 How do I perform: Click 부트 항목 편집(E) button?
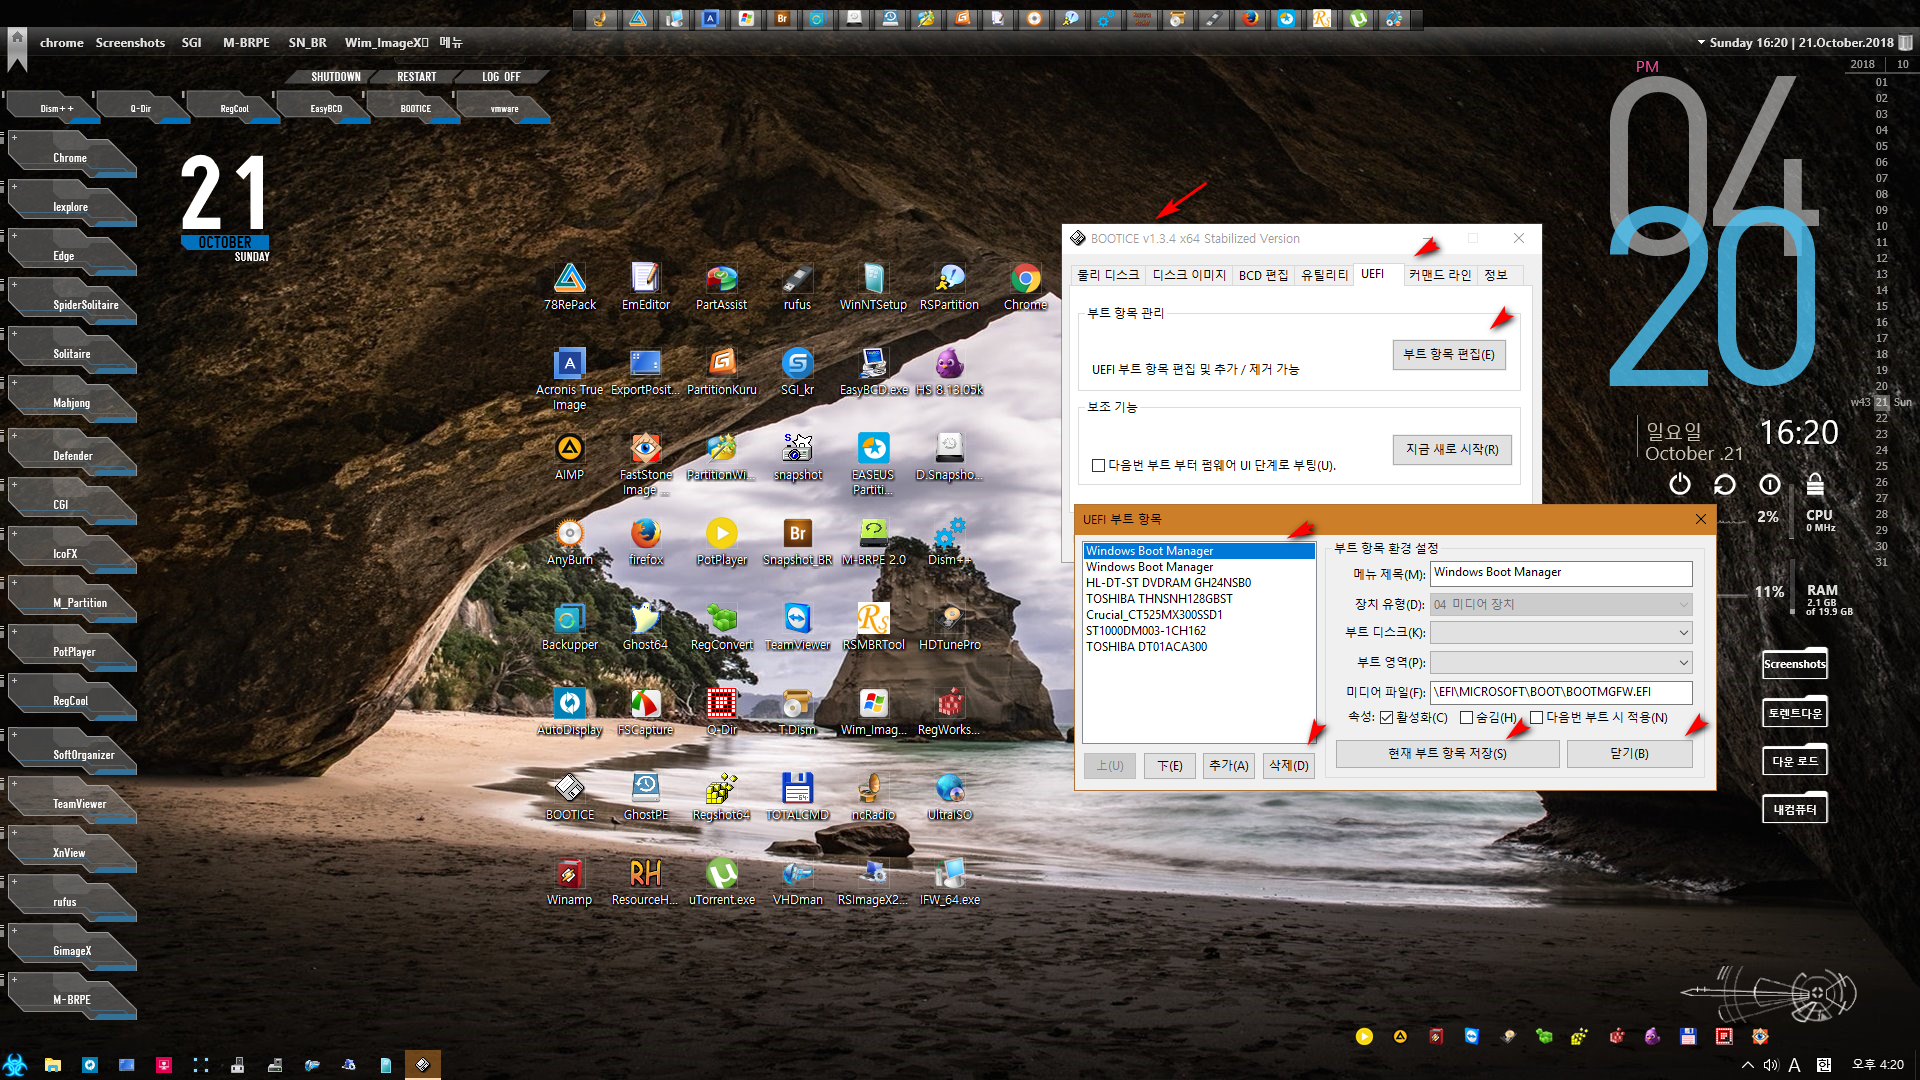click(x=1448, y=354)
